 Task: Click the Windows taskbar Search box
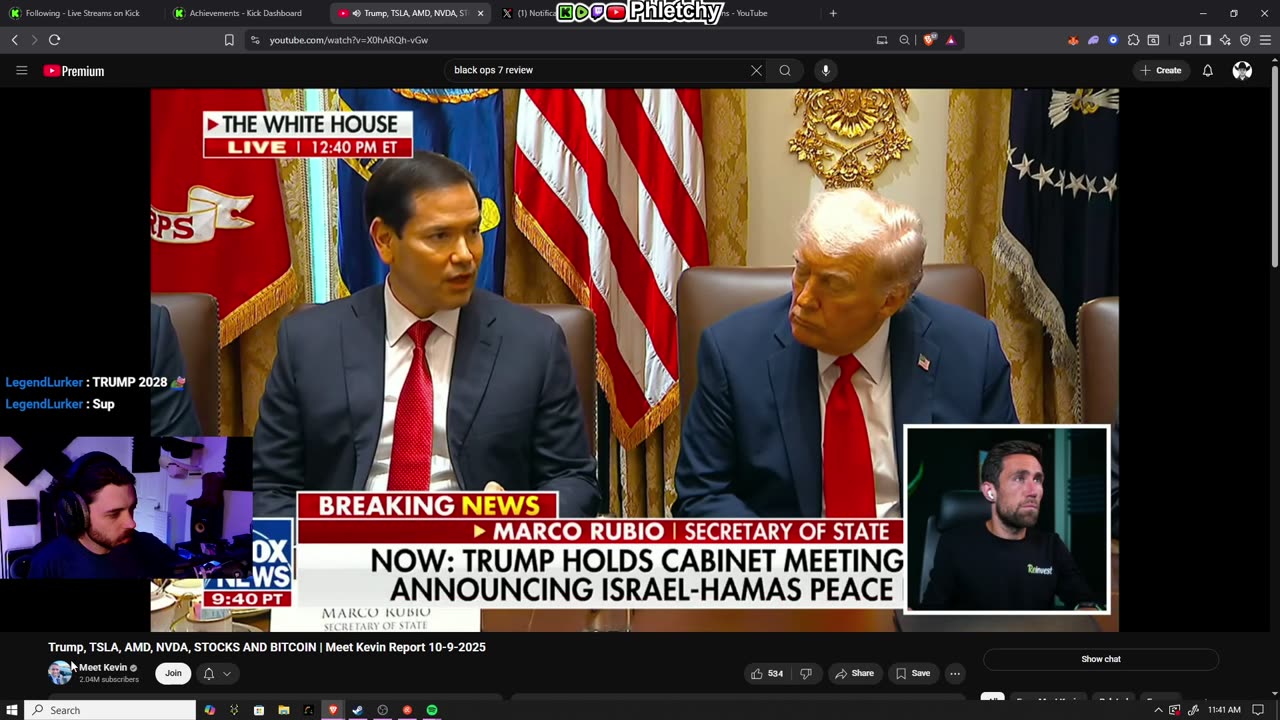pos(110,710)
